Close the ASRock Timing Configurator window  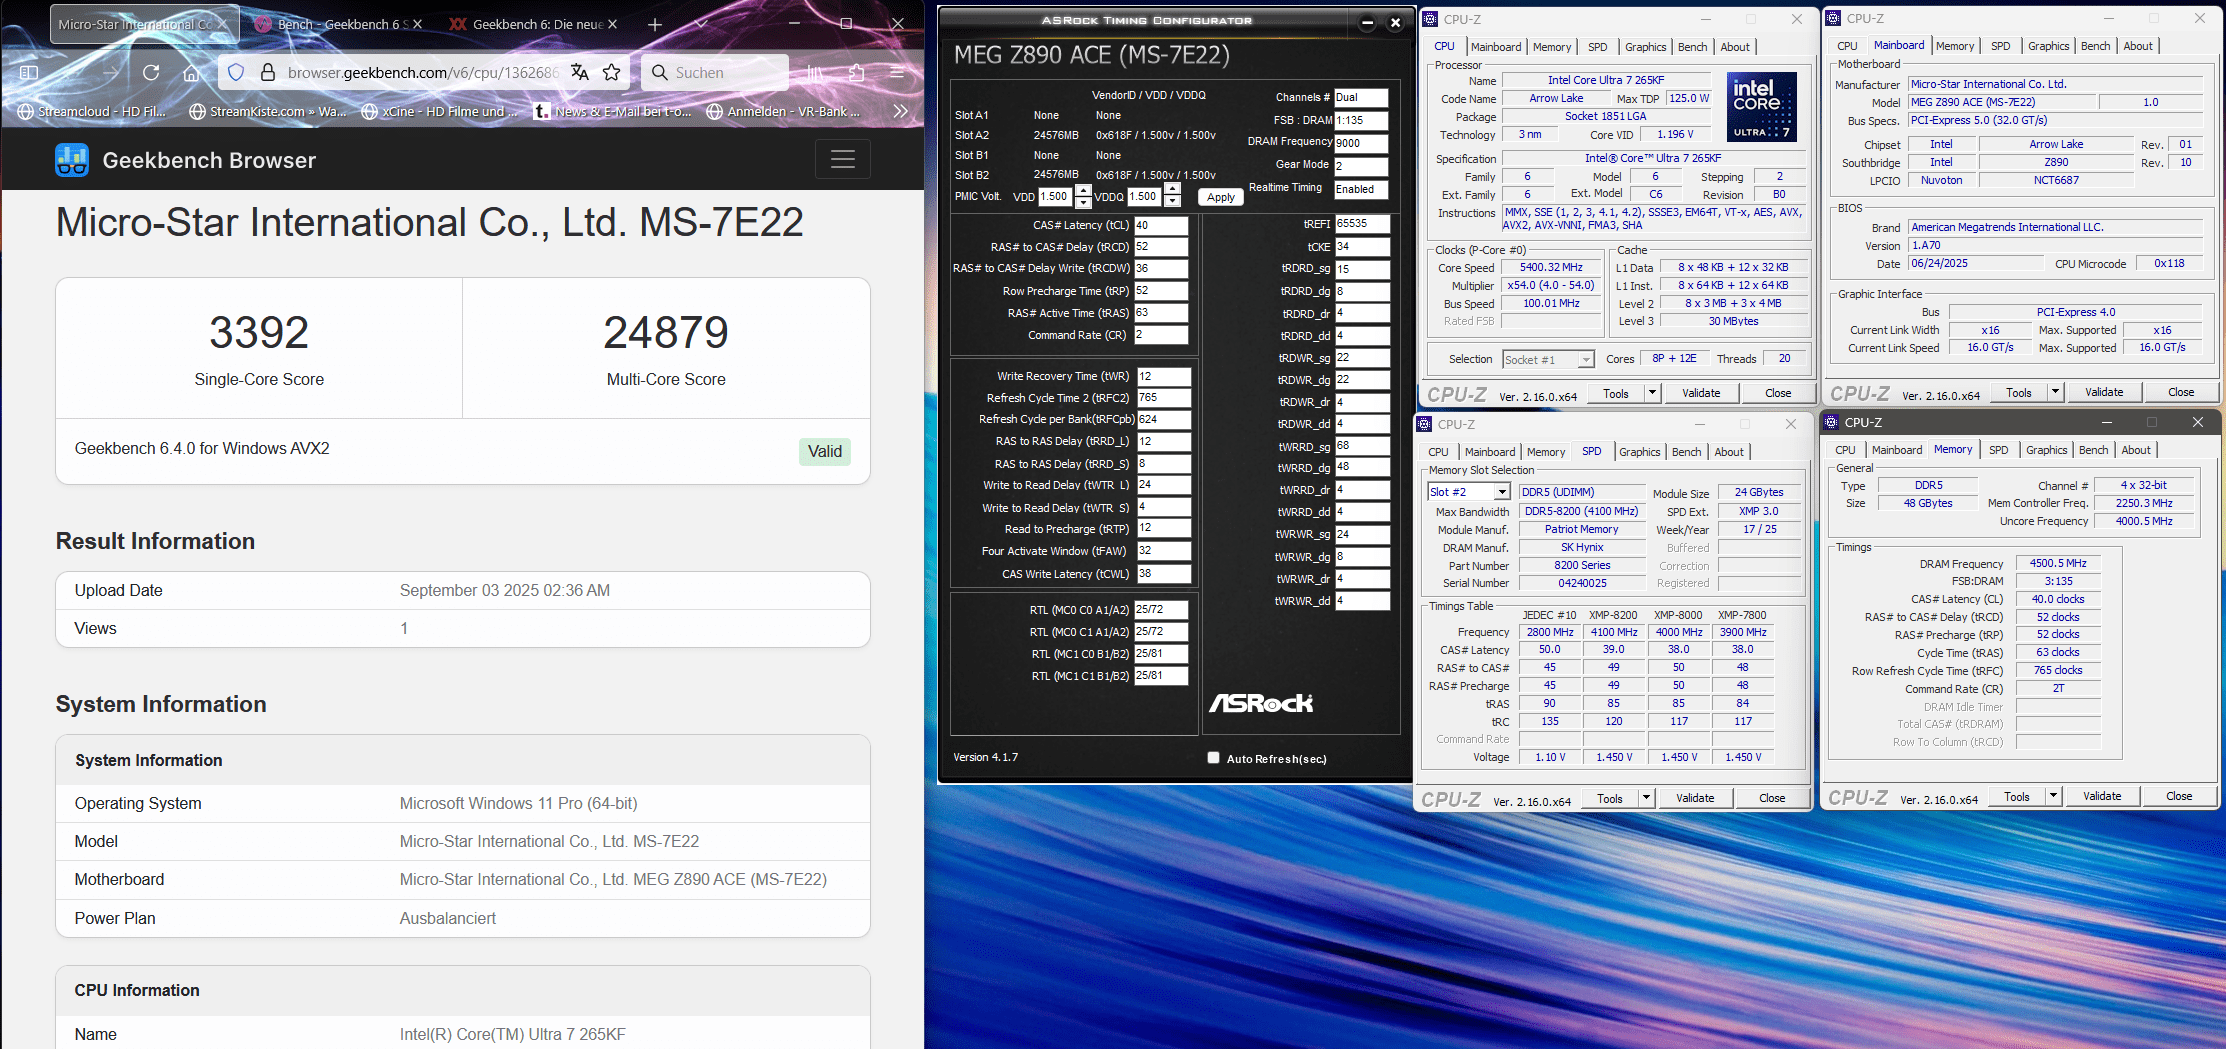[x=1395, y=22]
